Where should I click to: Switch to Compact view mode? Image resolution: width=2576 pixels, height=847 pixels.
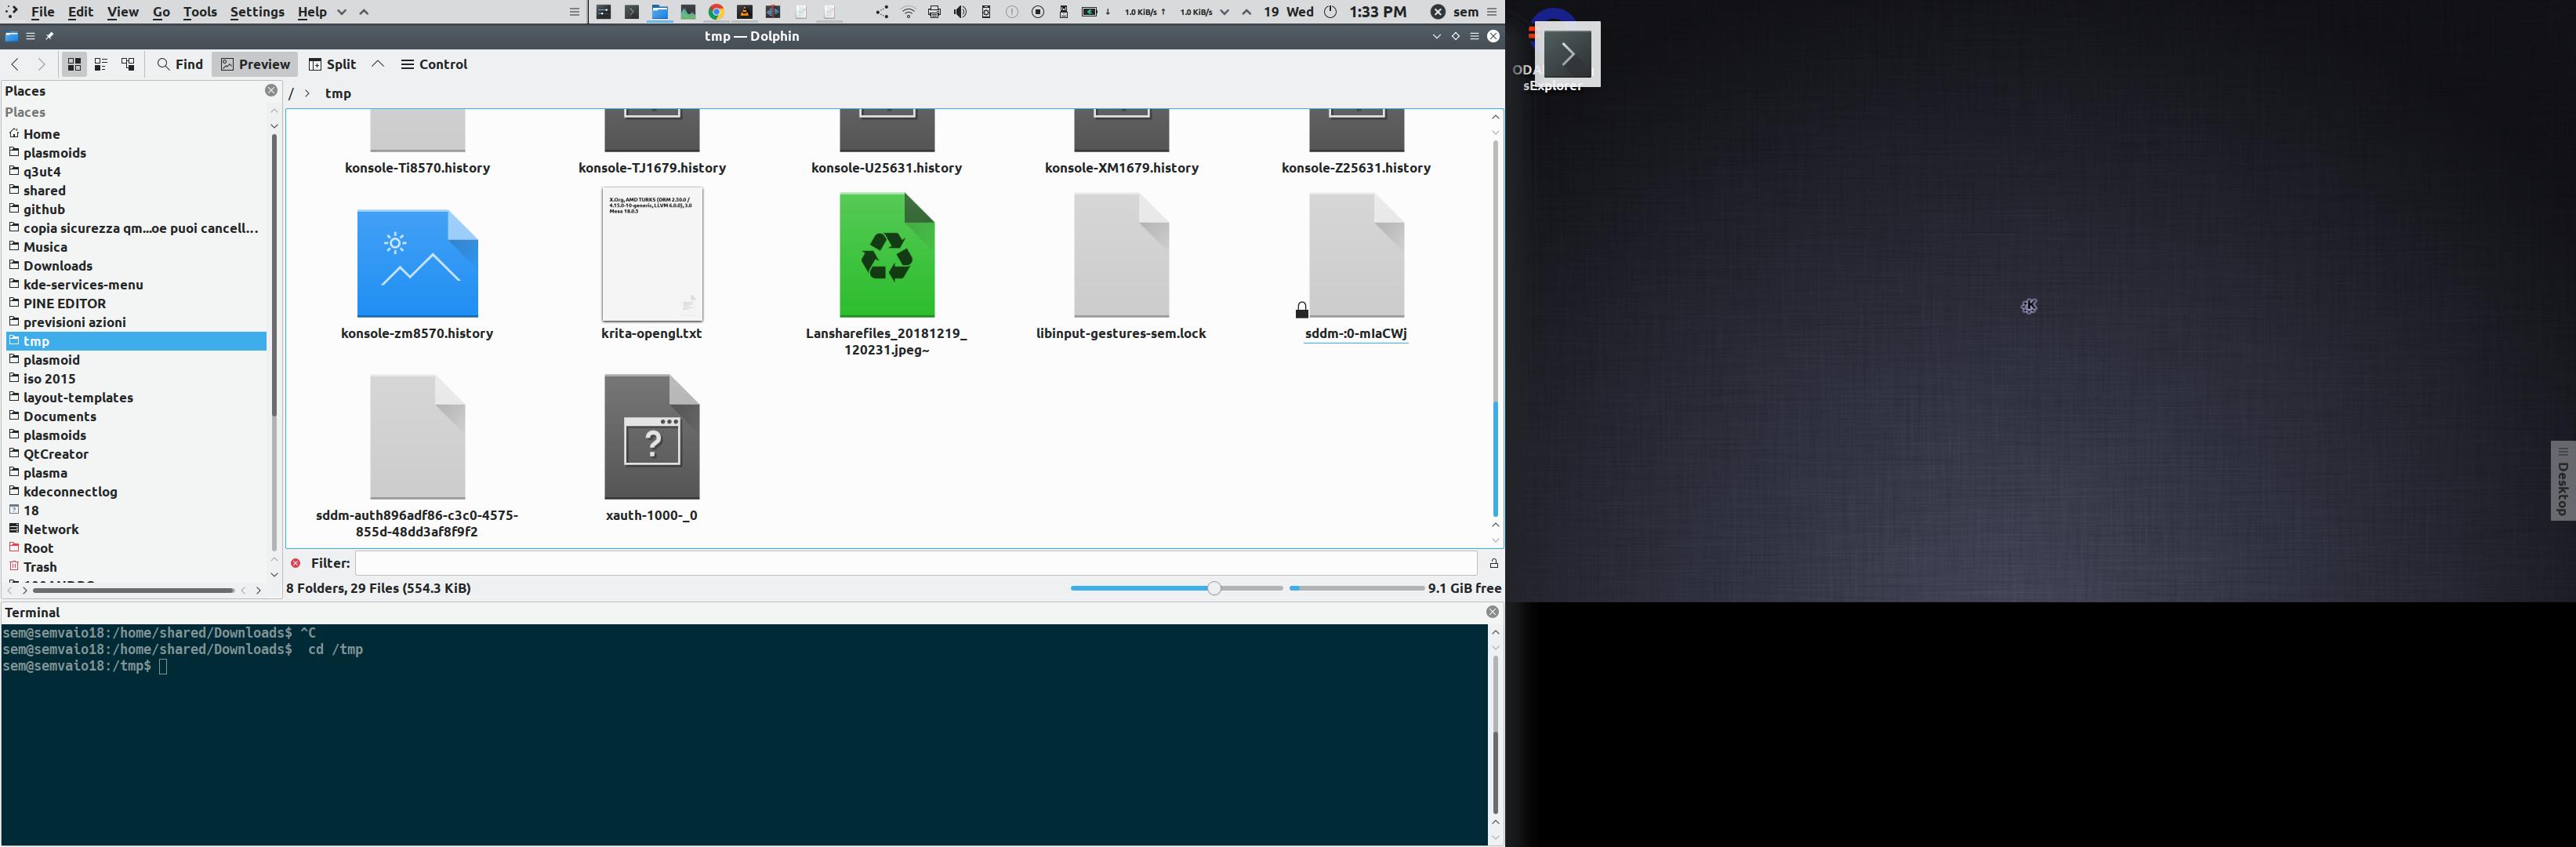pos(101,64)
